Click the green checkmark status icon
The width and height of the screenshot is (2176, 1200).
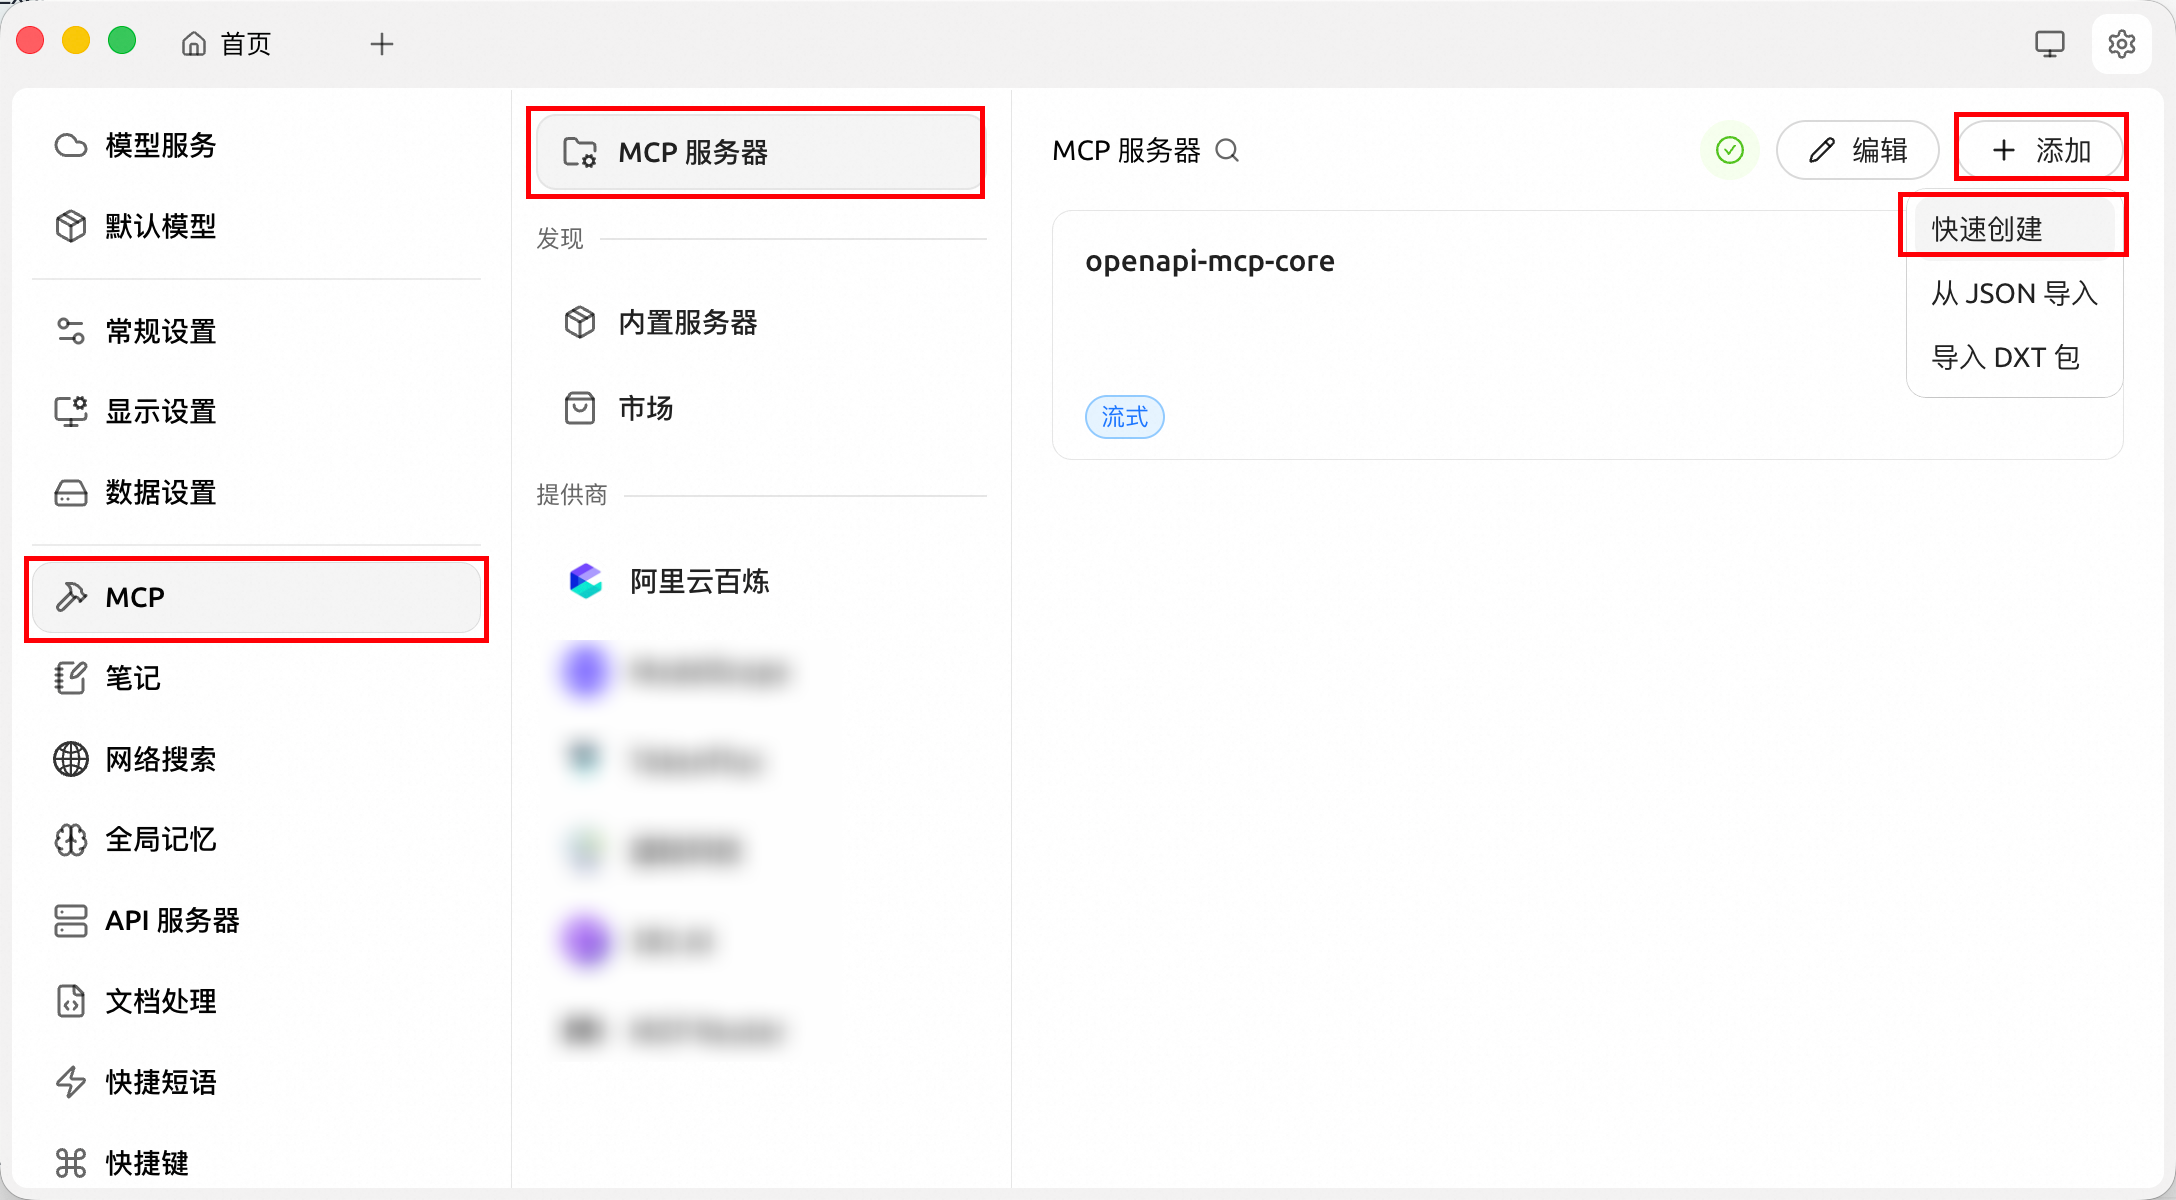point(1729,151)
